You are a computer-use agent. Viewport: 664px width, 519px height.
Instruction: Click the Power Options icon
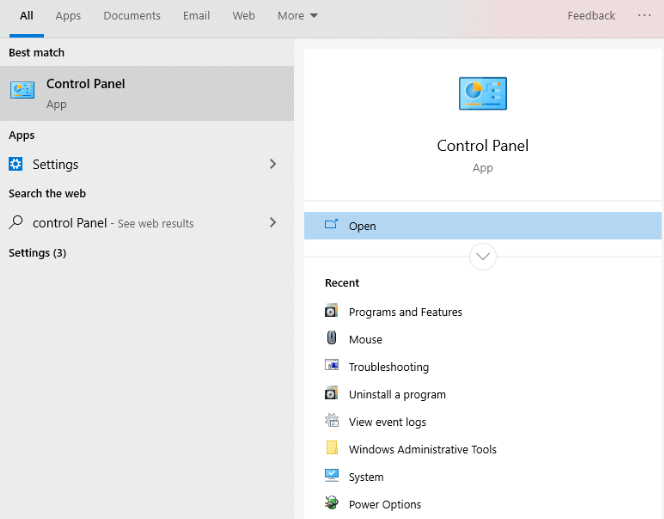[x=332, y=504]
